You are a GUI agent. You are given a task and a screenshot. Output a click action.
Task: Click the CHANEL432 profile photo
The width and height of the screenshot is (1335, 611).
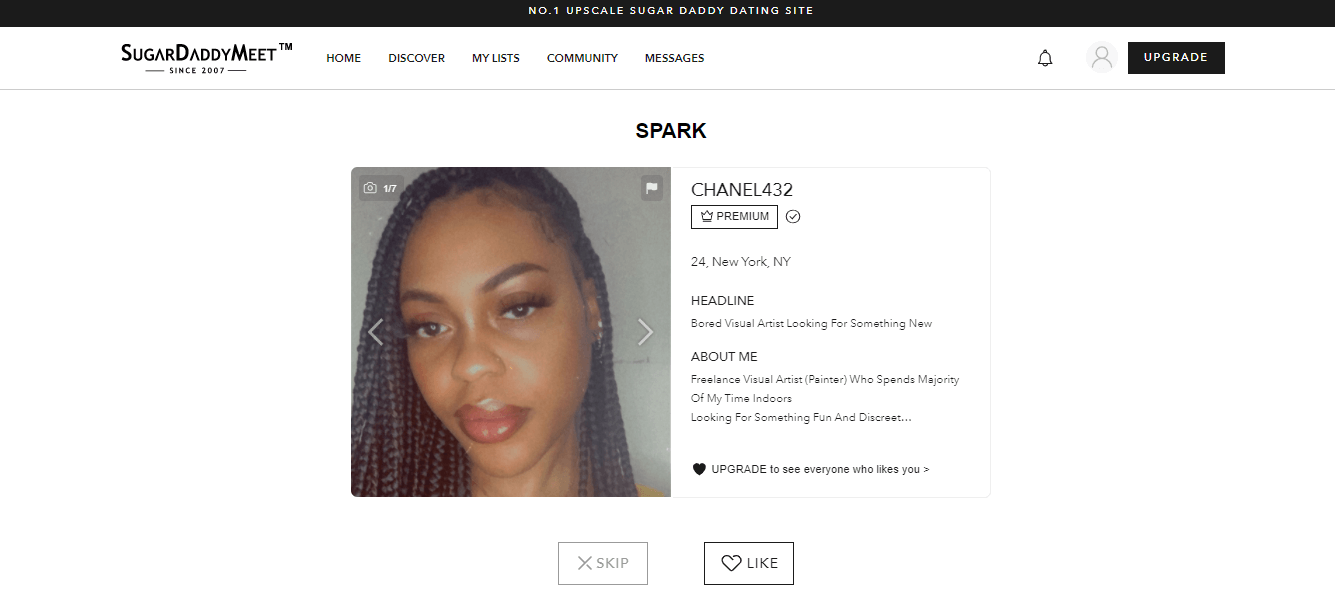(x=511, y=332)
